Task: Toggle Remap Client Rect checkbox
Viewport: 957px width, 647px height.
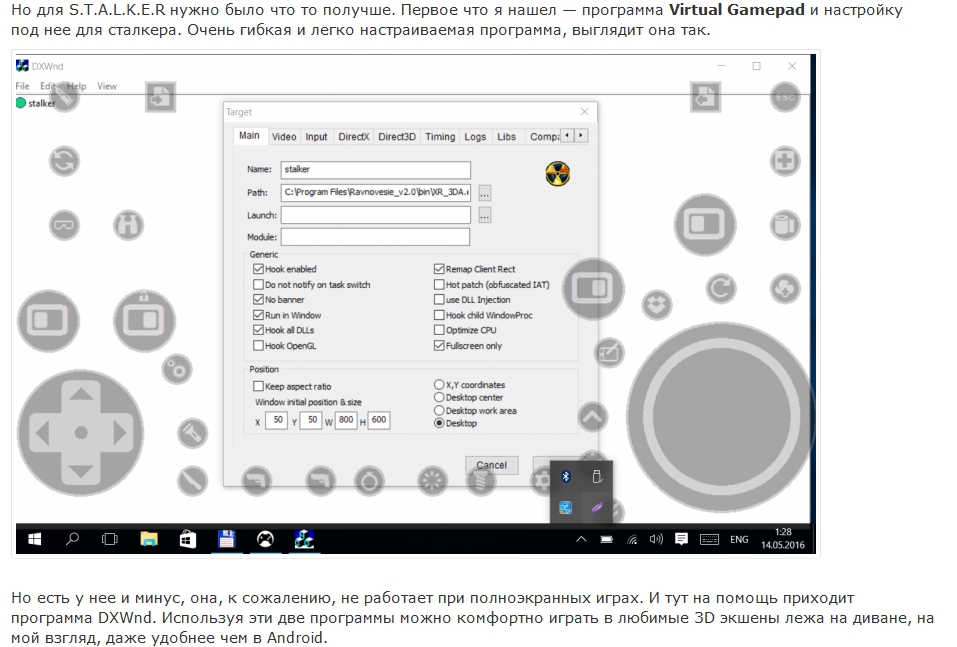Action: point(439,269)
